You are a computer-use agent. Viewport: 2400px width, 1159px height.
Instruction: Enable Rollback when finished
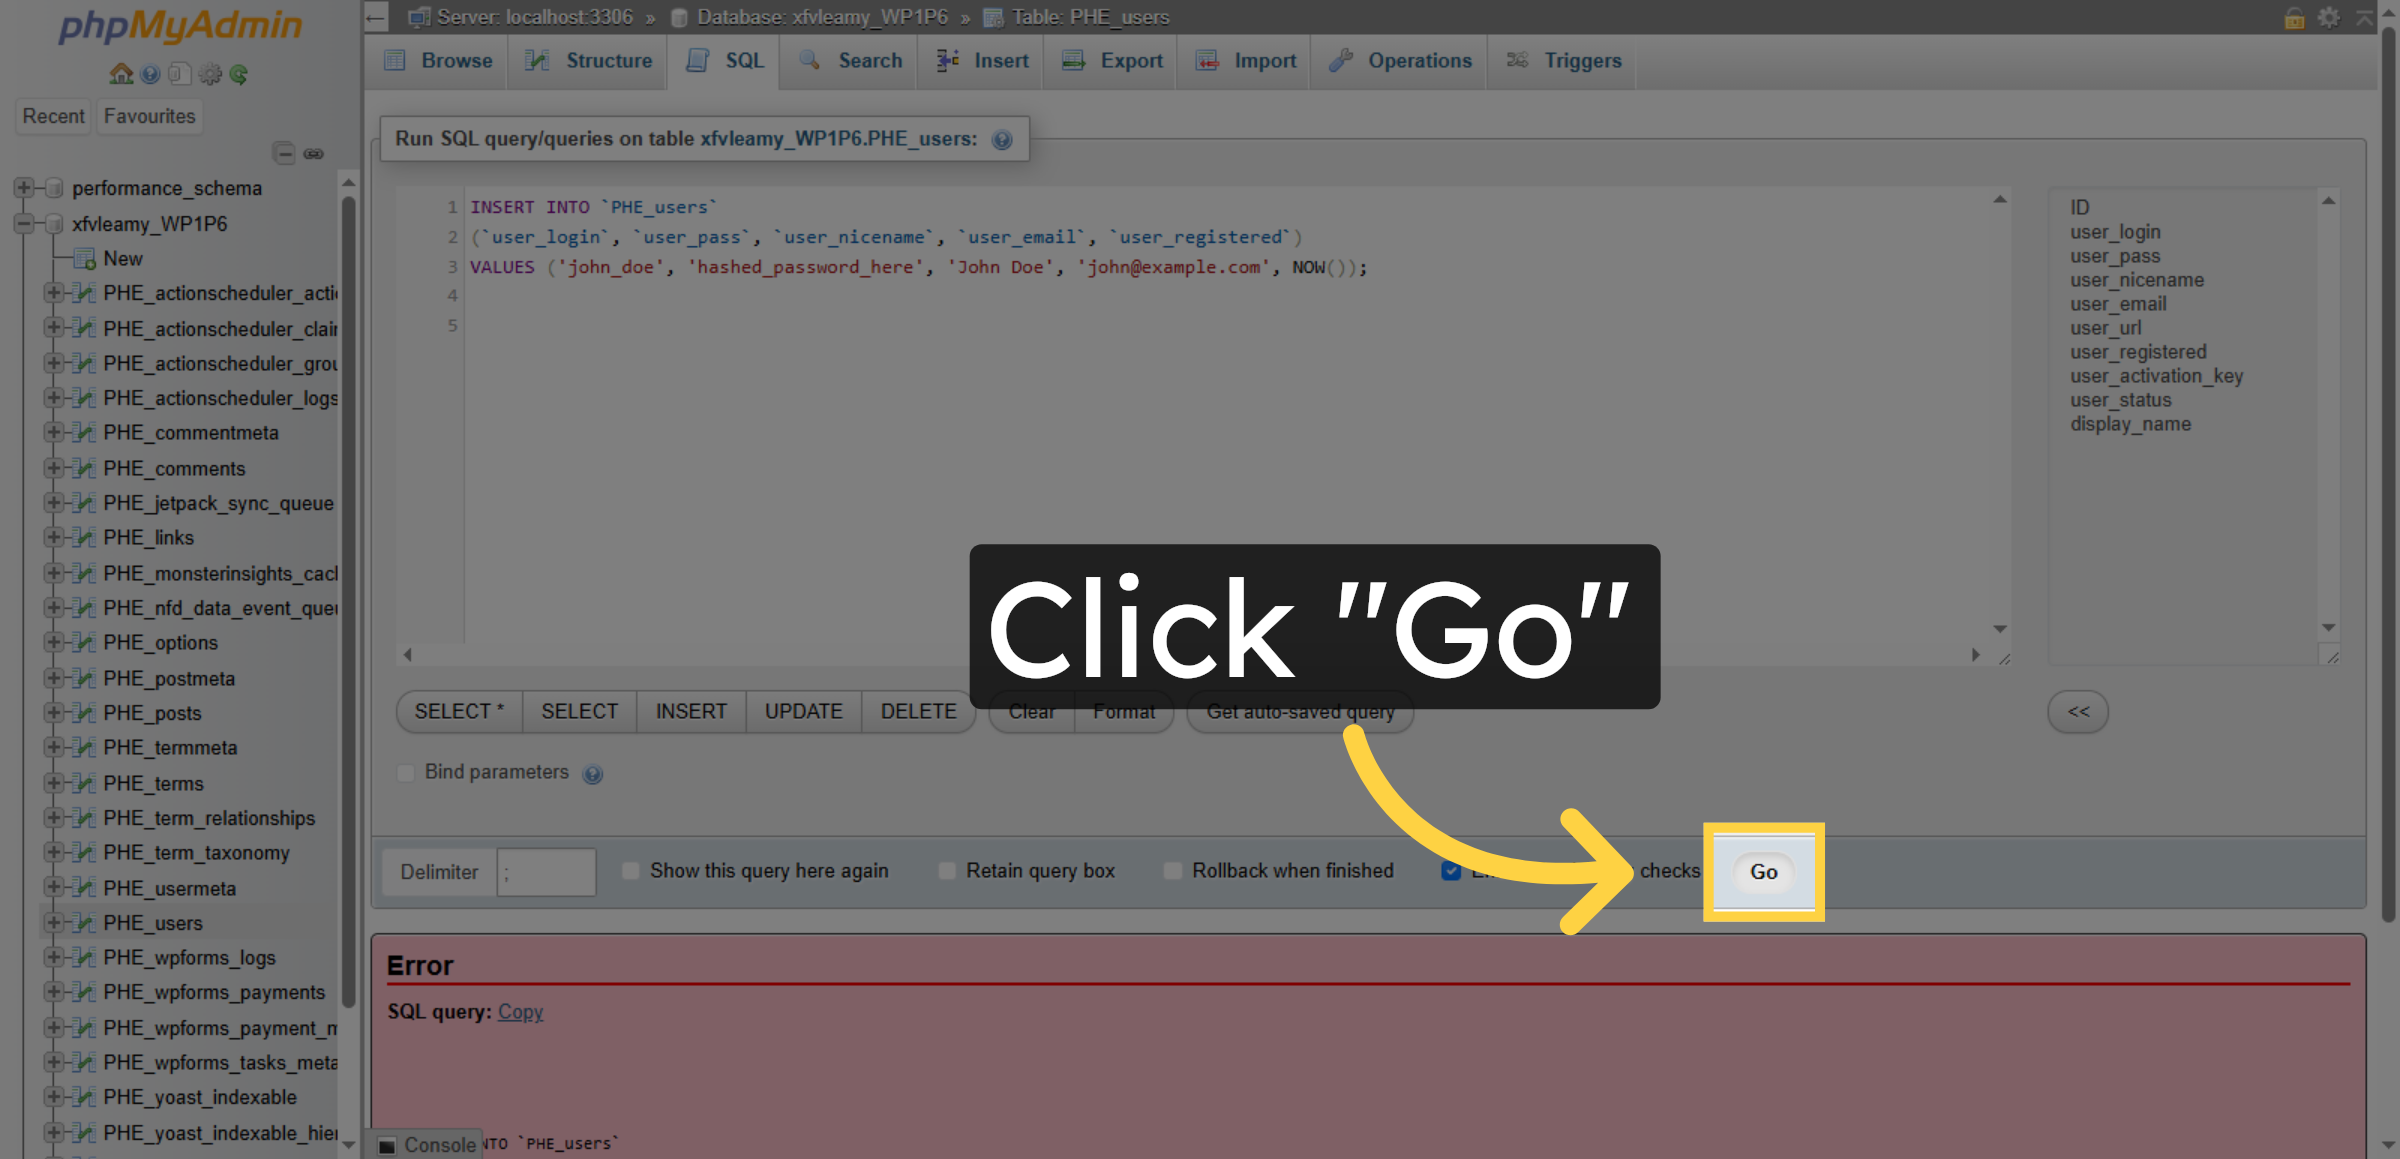[1172, 871]
